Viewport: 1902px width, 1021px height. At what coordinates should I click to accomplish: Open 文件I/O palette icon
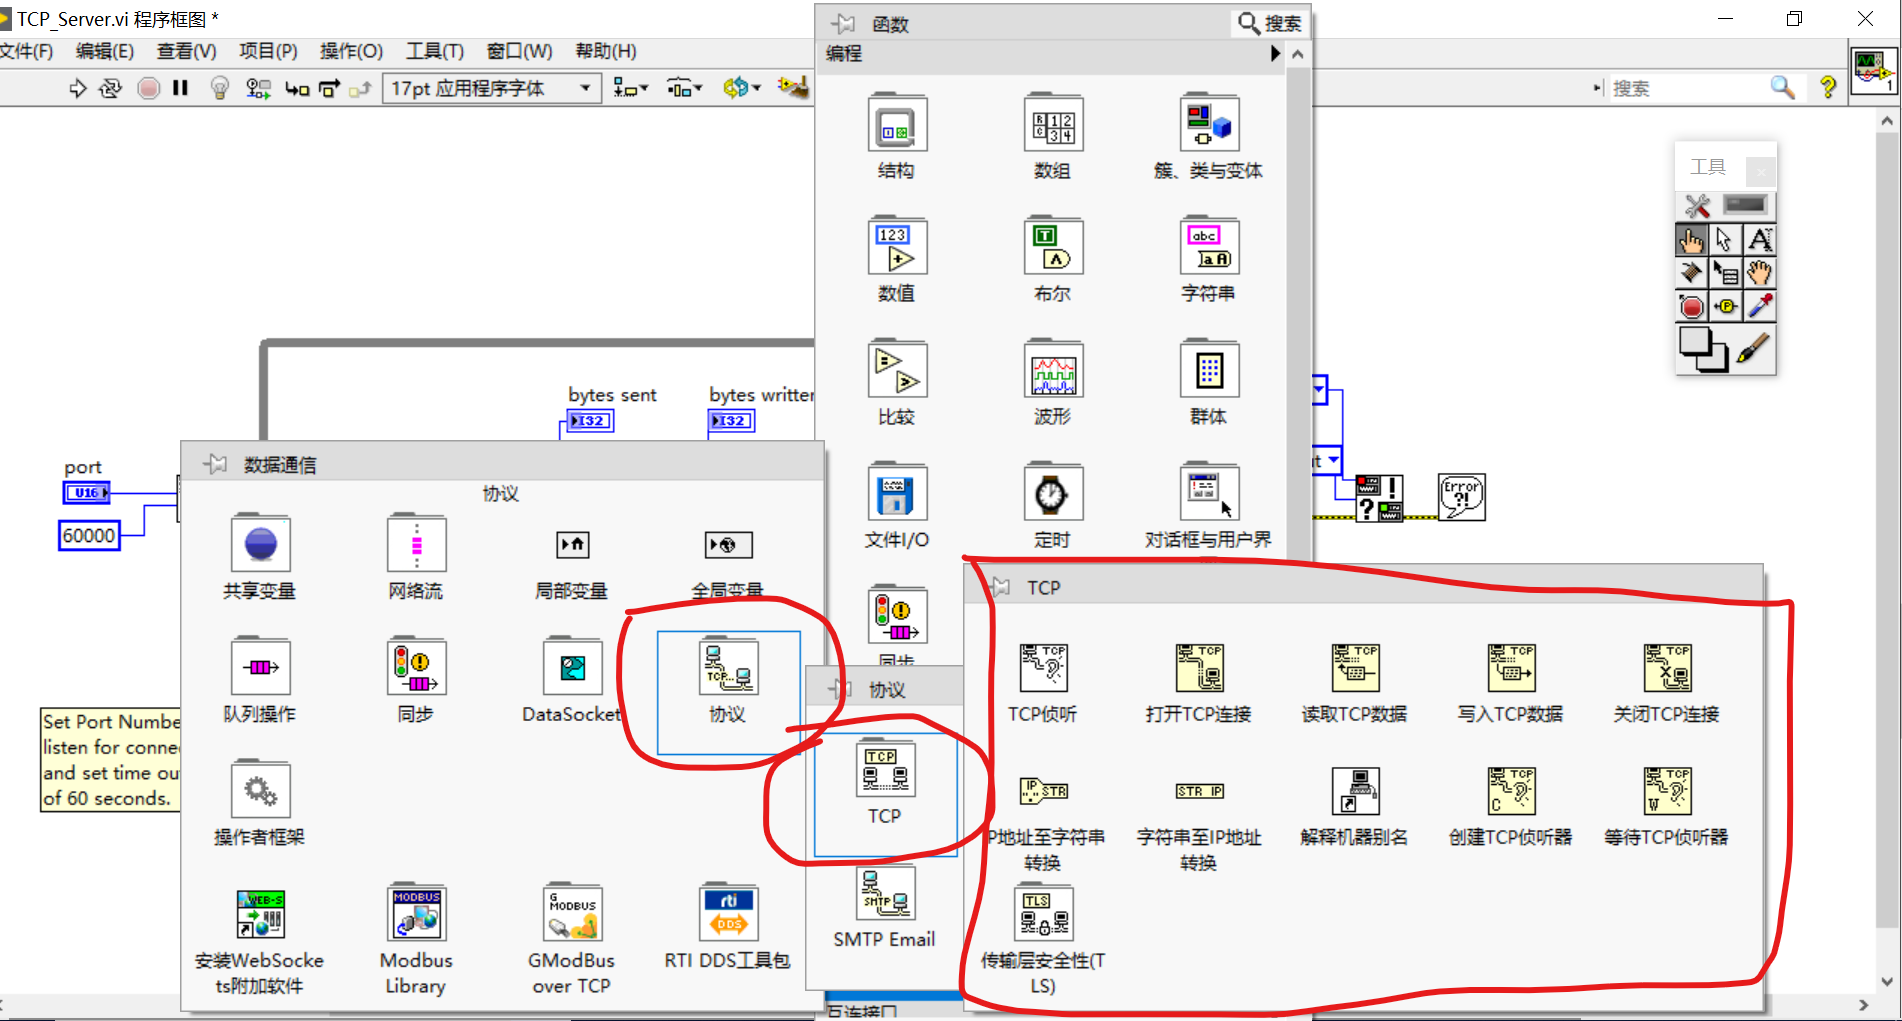(x=896, y=493)
